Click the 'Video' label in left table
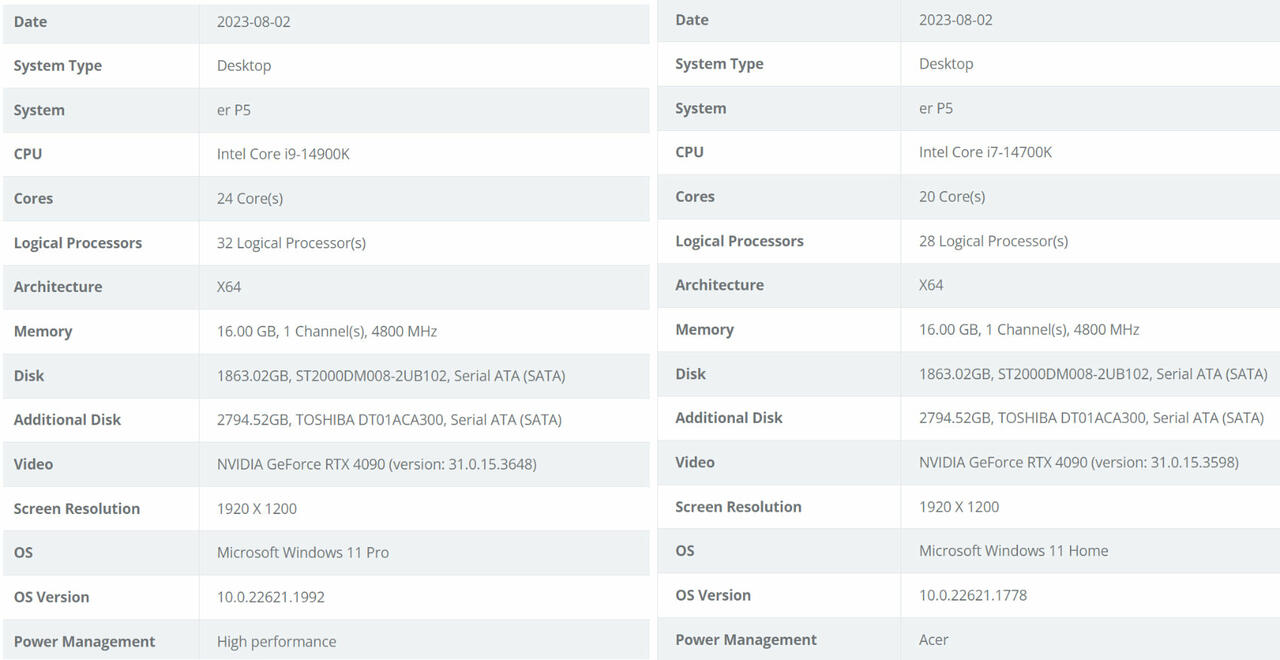 pyautogui.click(x=33, y=464)
